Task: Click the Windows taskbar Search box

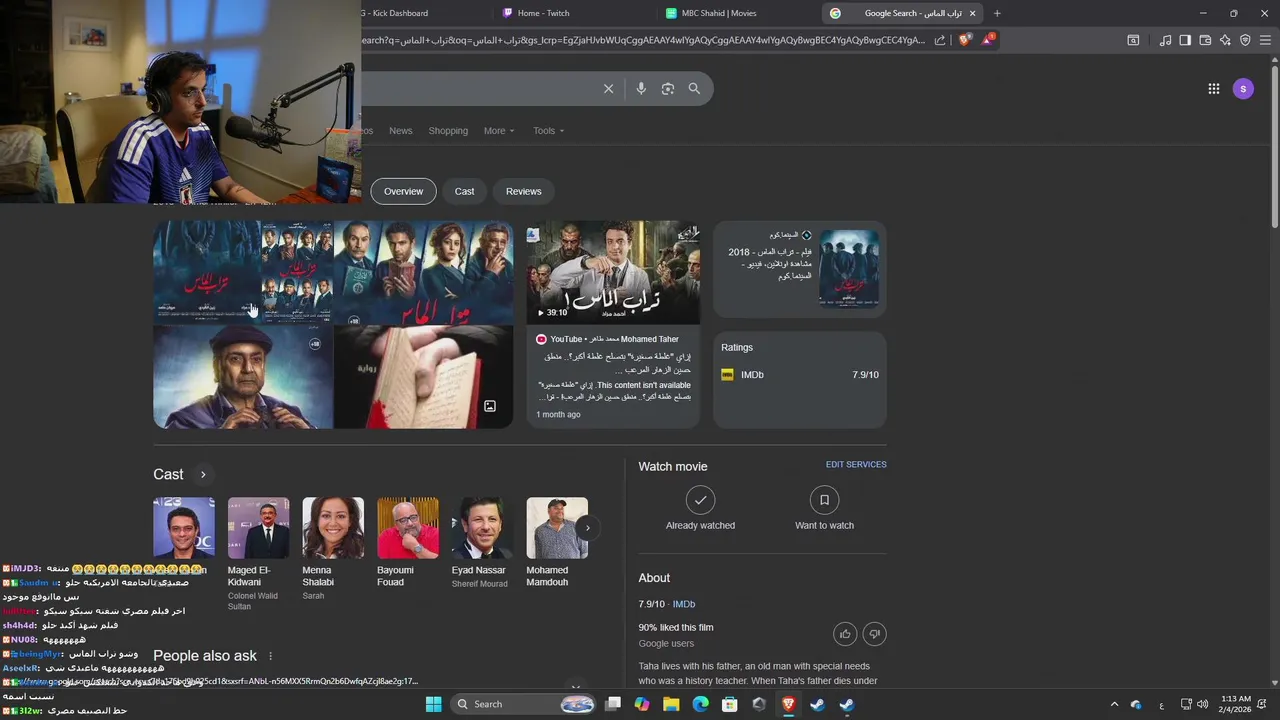Action: pos(524,704)
